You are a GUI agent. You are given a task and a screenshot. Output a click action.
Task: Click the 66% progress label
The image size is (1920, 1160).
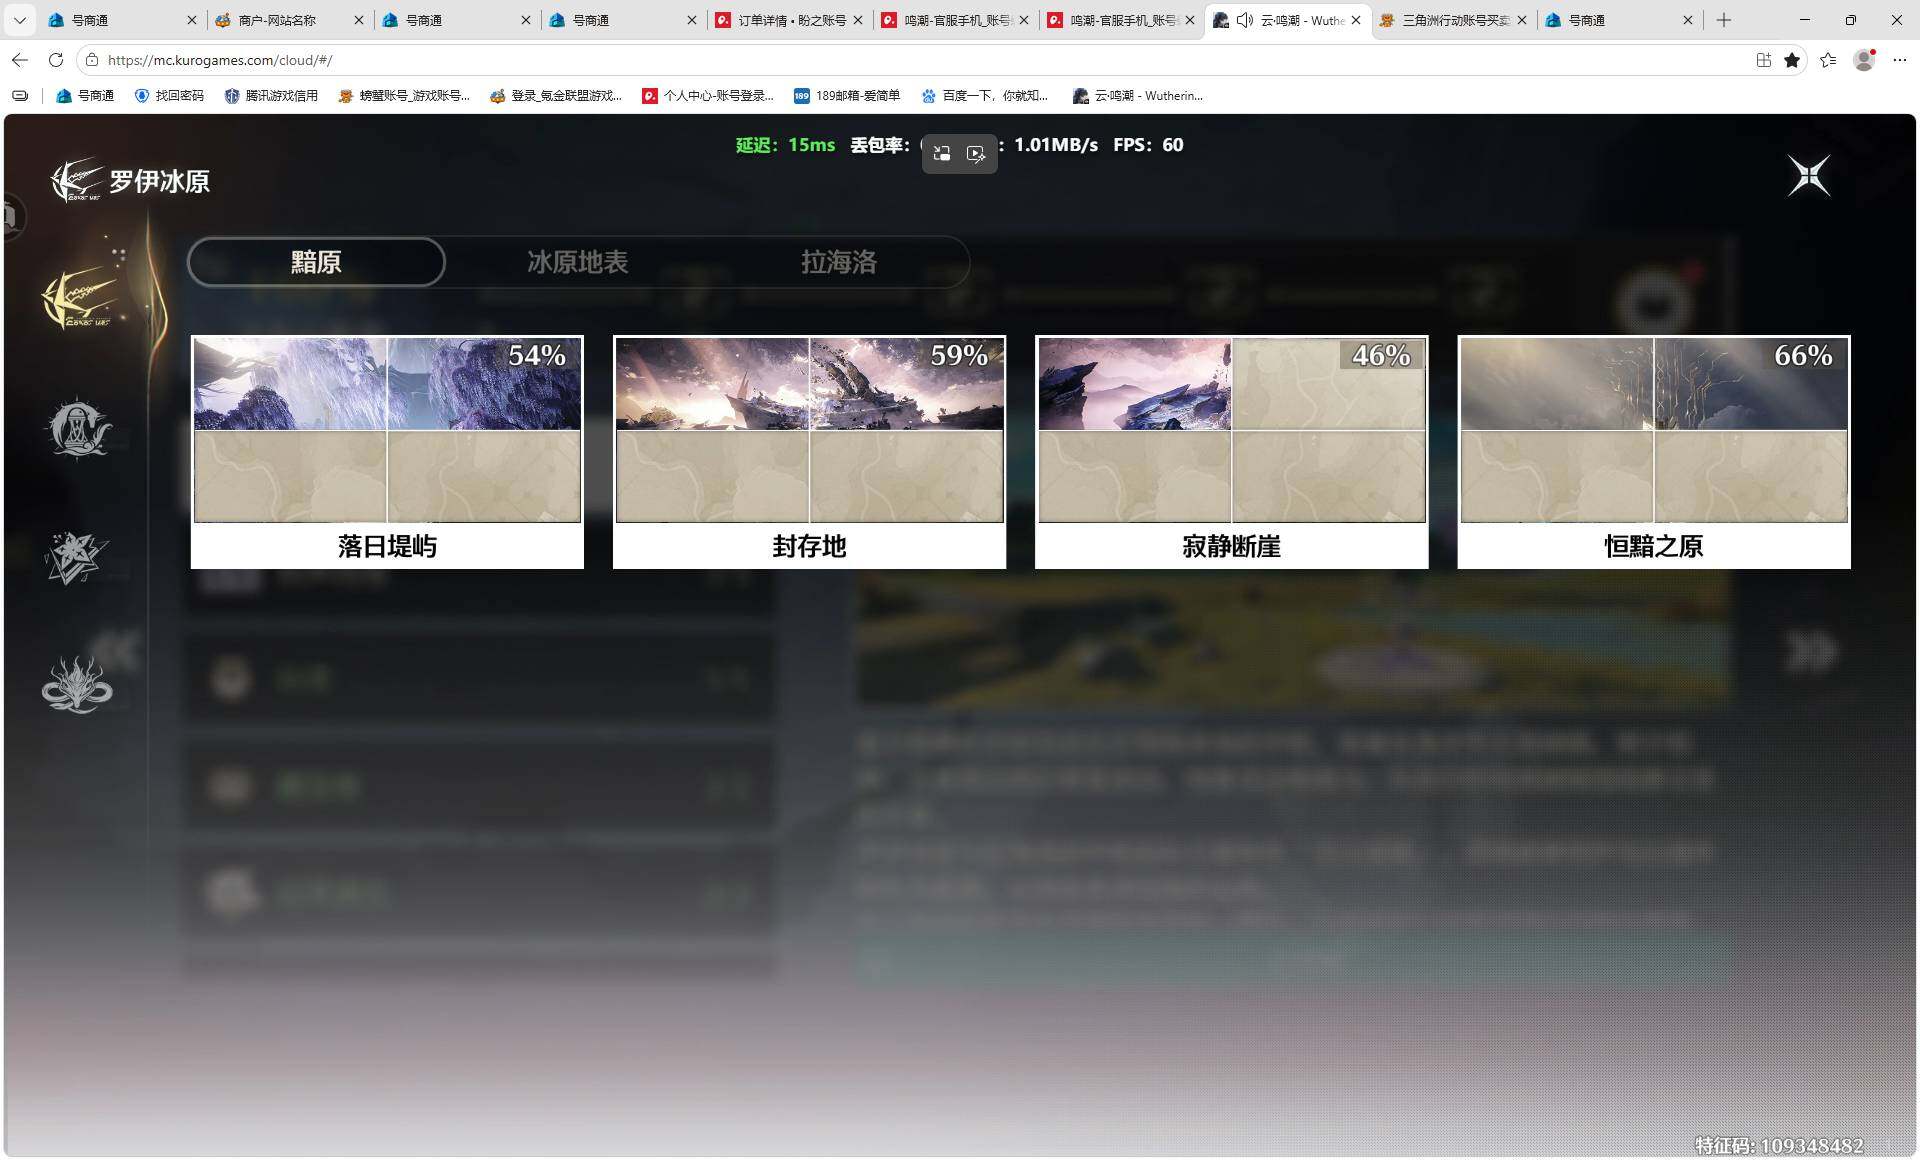tap(1803, 355)
